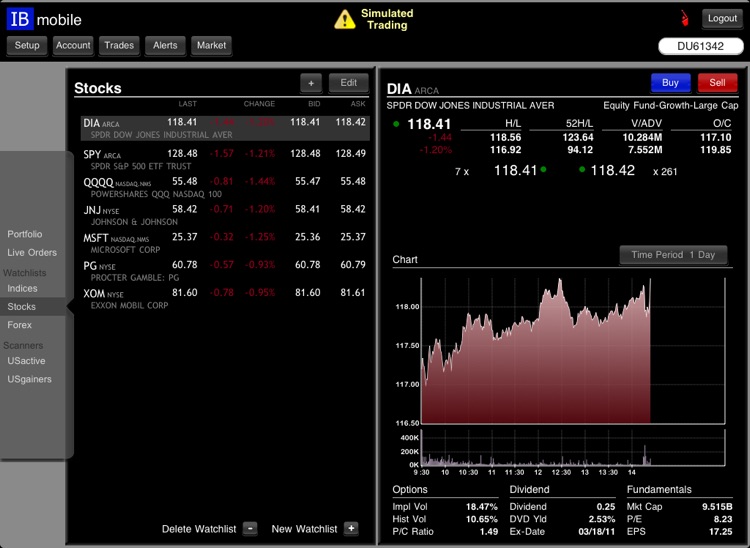Click the red connection status icon near Logout

684,20
